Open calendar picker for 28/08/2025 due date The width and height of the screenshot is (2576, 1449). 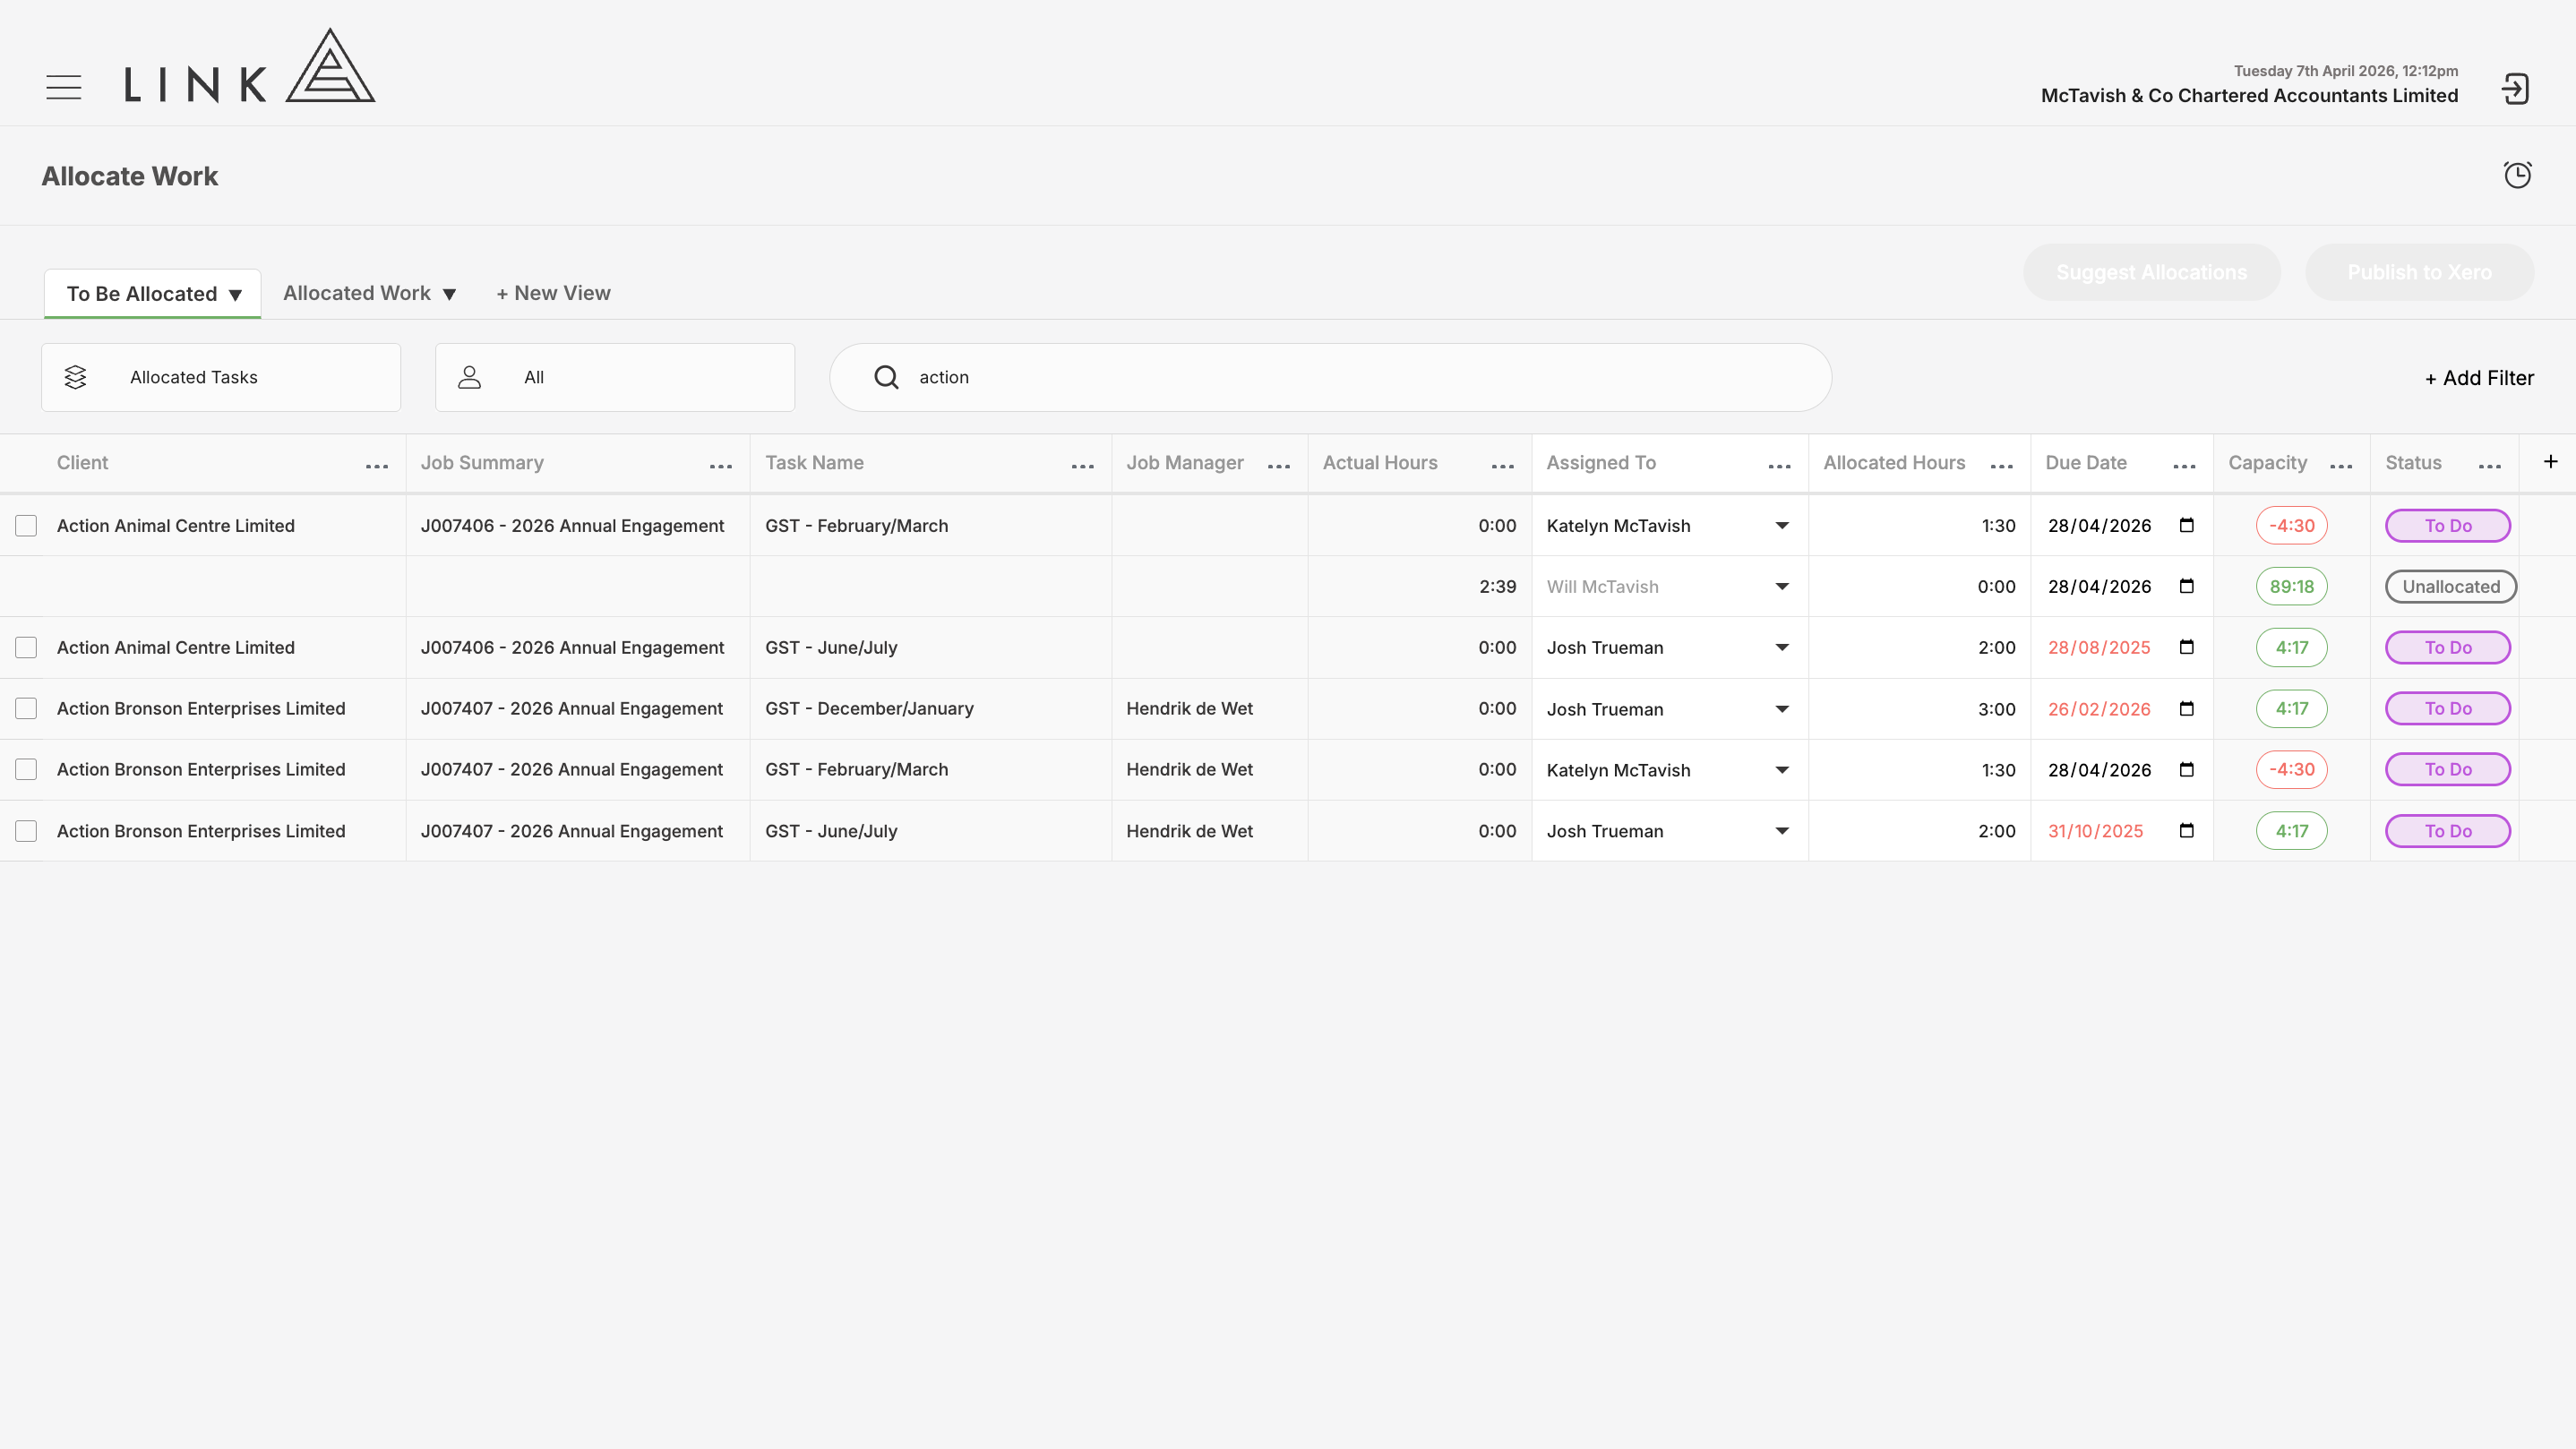pos(2186,647)
